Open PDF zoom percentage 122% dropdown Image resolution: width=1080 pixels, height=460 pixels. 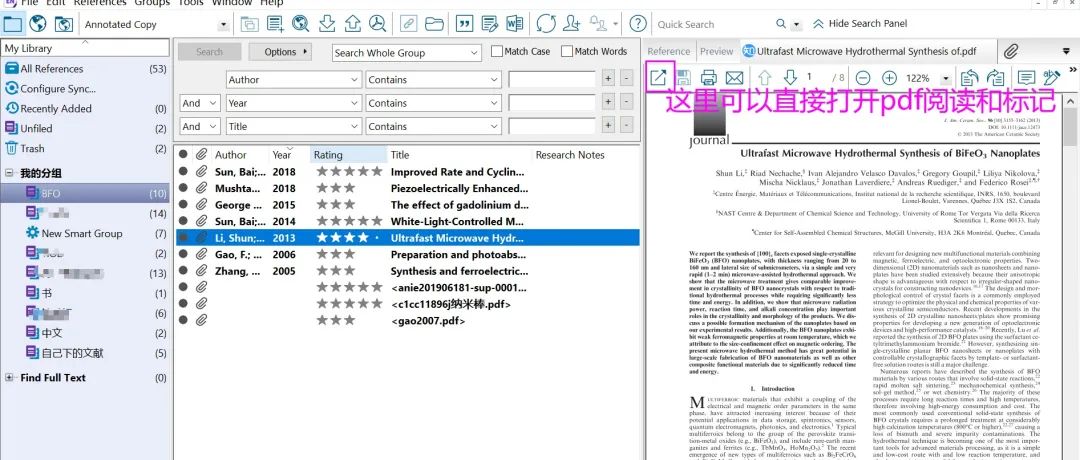point(946,79)
